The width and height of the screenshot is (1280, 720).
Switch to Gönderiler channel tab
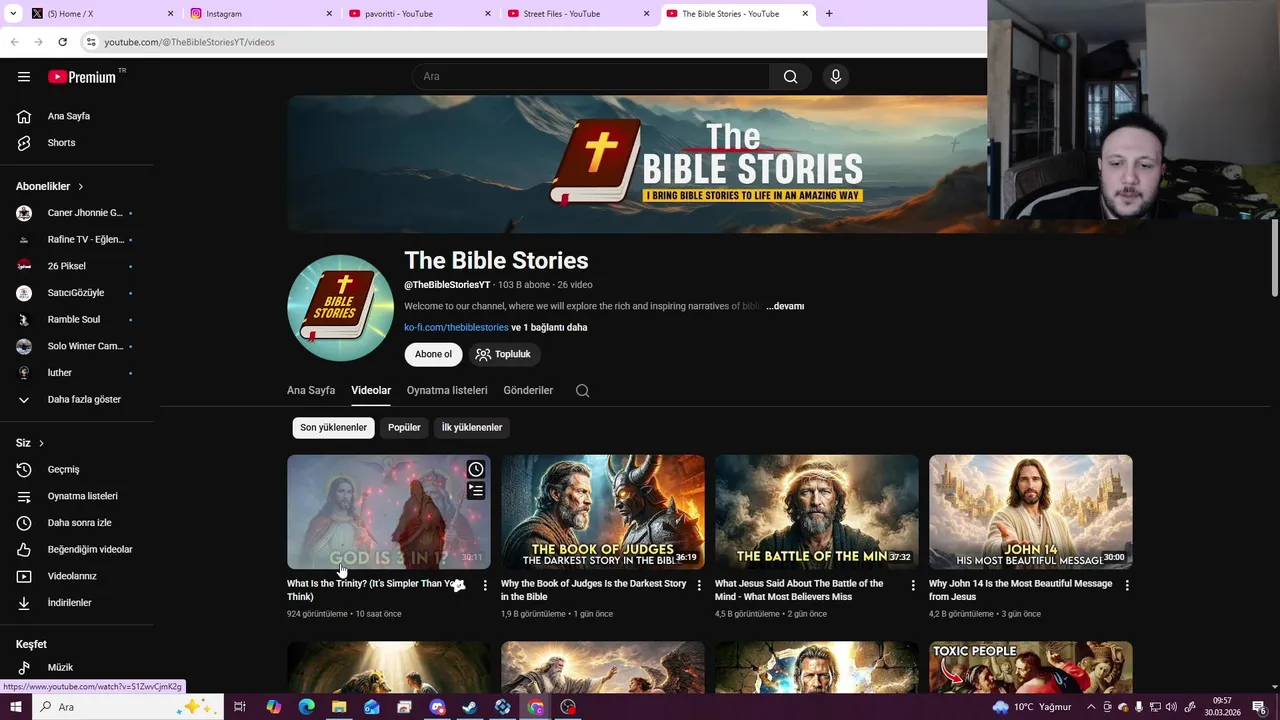[528, 391]
